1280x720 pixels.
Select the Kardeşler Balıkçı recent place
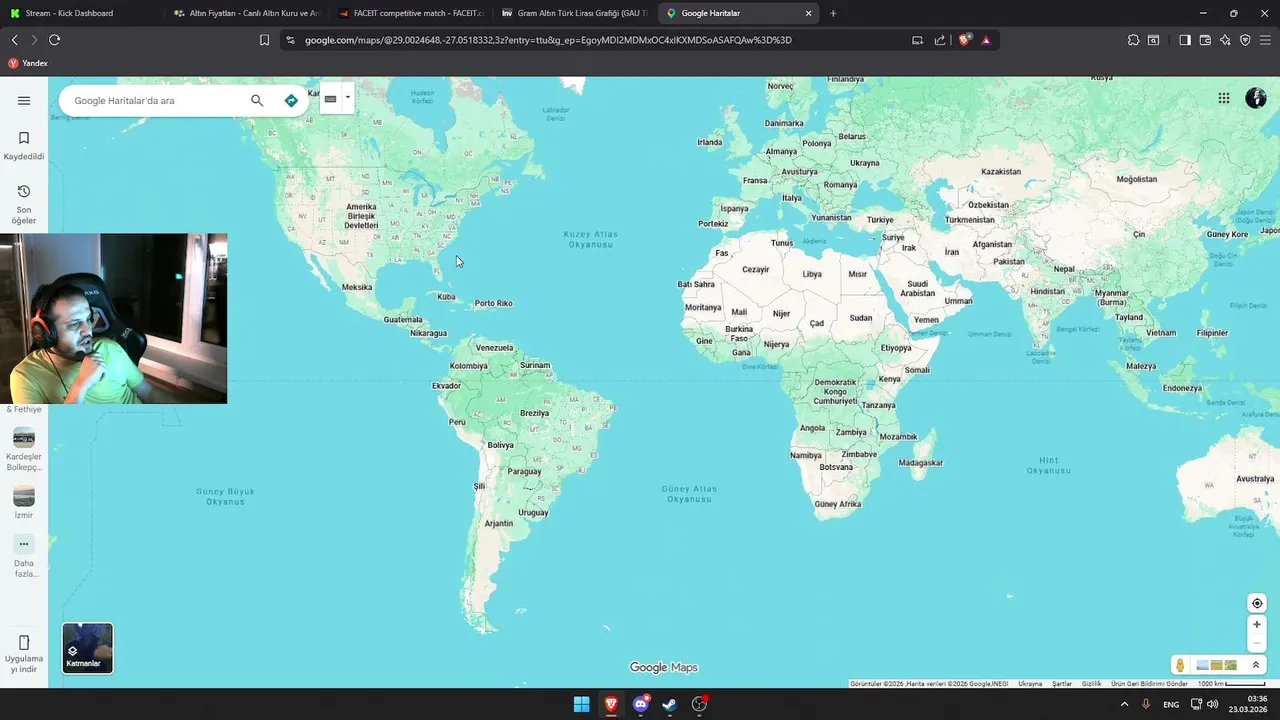tap(24, 449)
